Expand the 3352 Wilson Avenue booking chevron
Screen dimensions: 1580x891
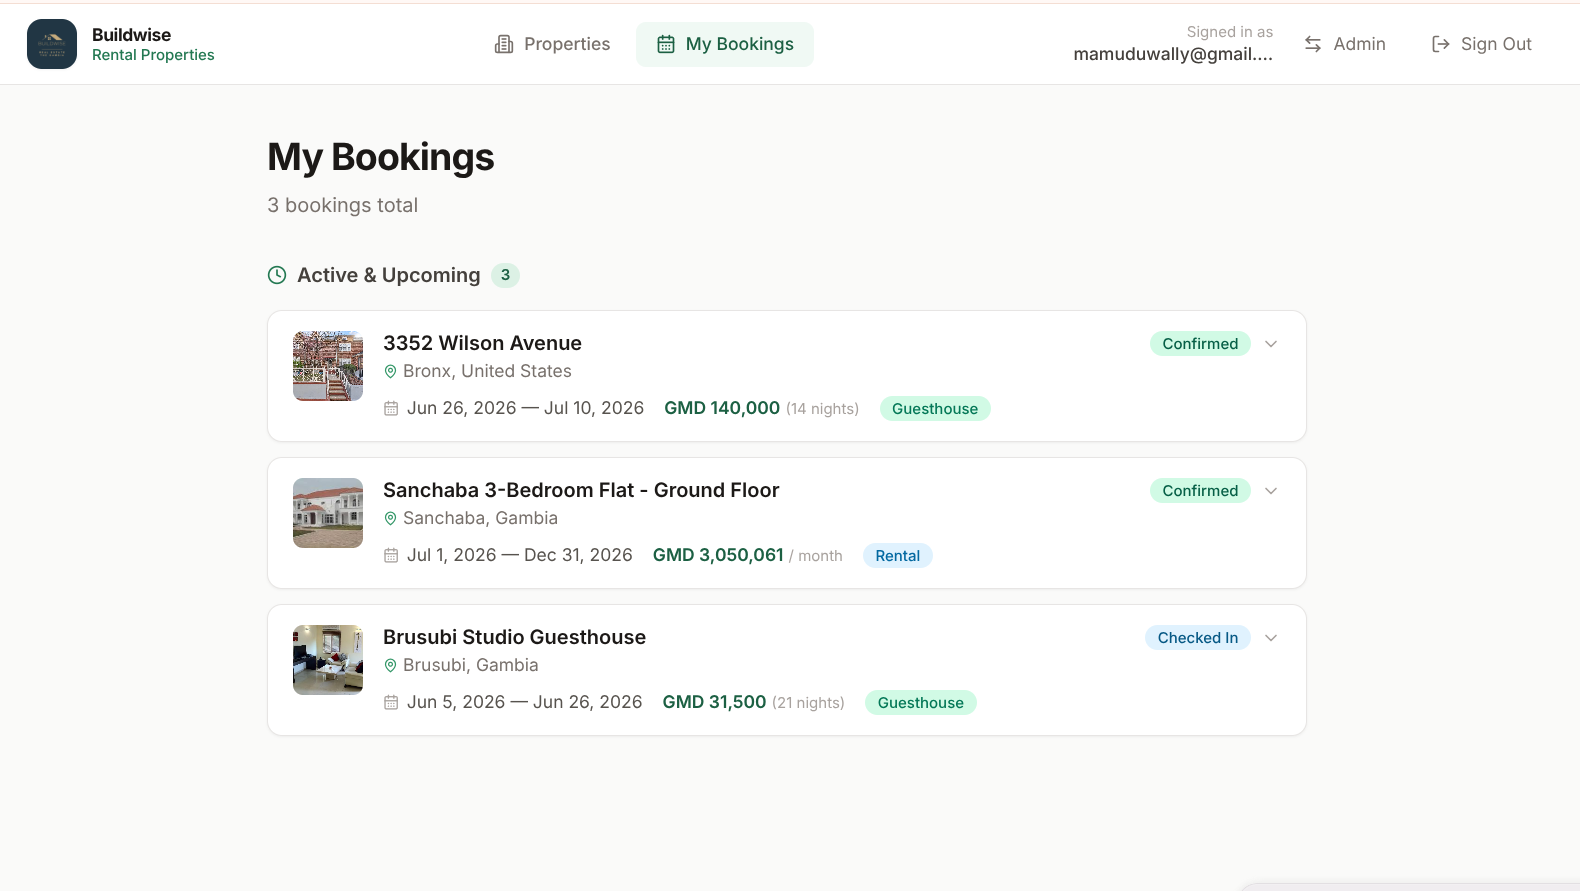(x=1271, y=344)
